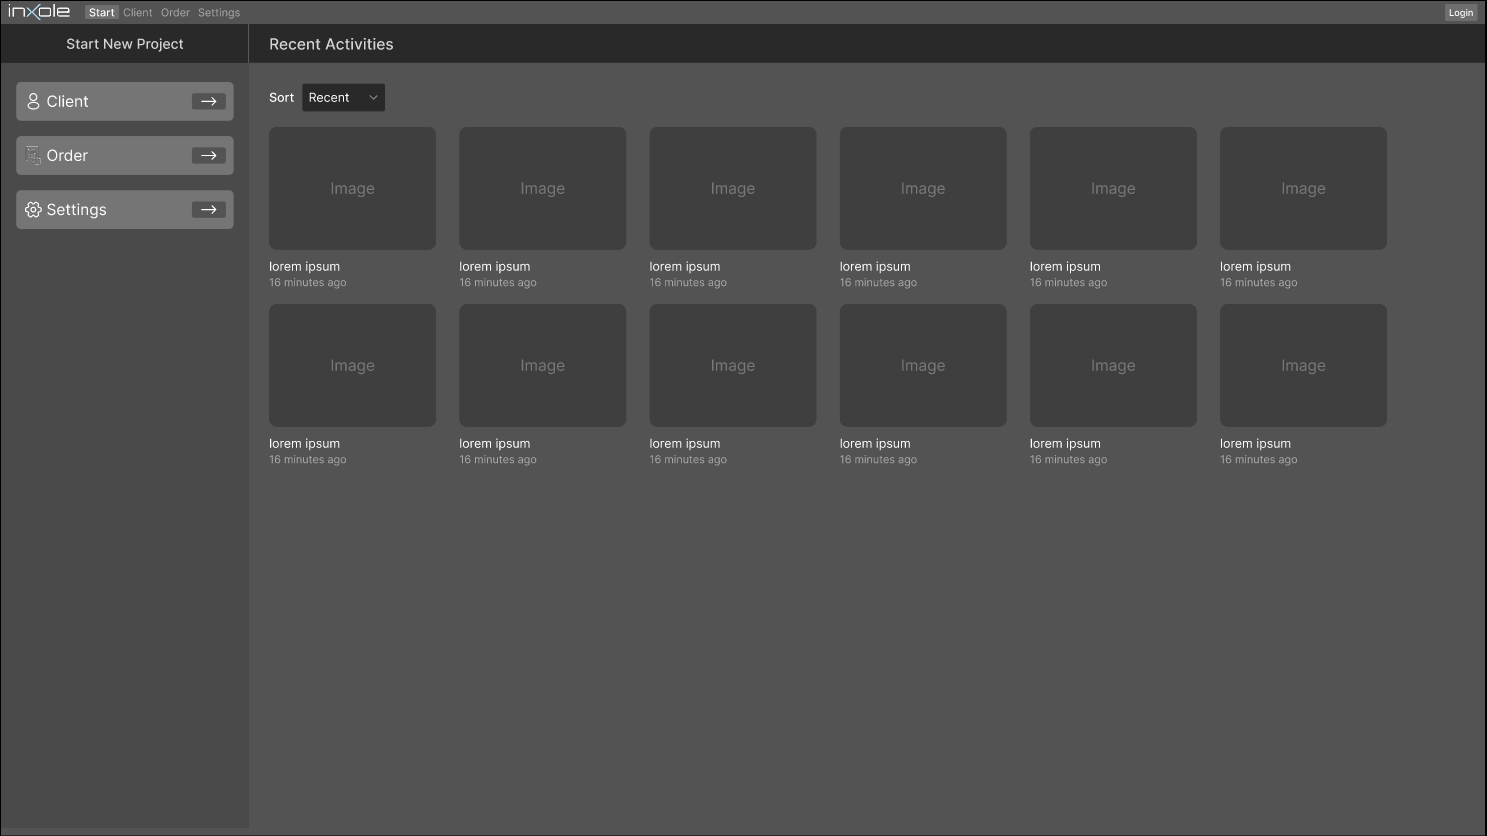Open Settings from the top navigation
The width and height of the screenshot is (1487, 836).
(218, 13)
